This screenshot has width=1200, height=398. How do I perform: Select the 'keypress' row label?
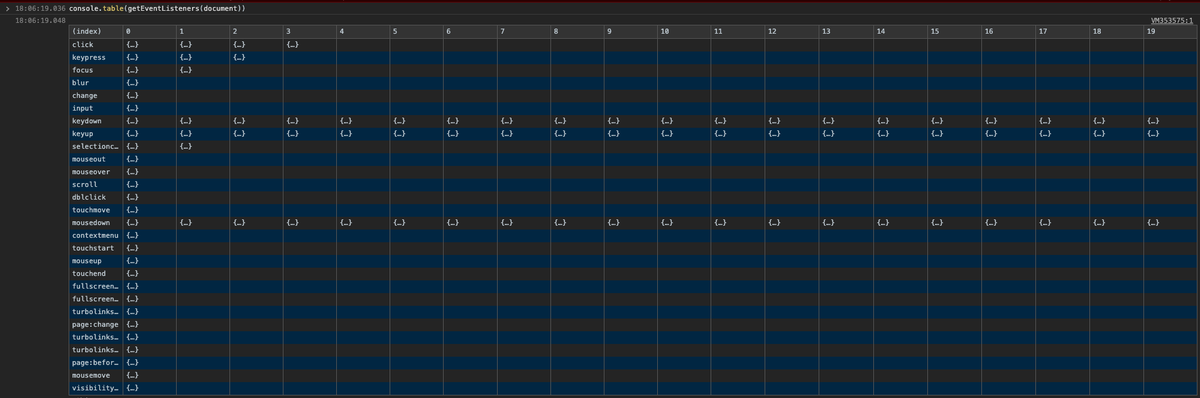pyautogui.click(x=89, y=58)
